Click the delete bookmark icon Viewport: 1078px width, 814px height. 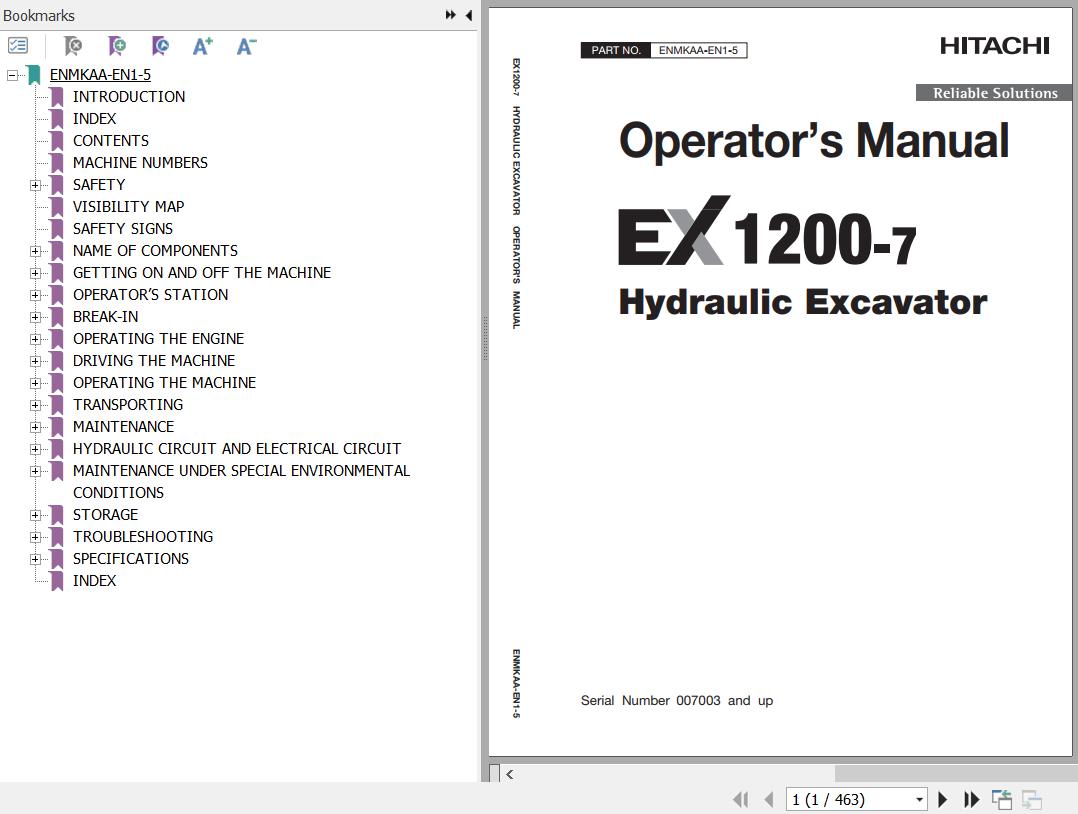(x=73, y=46)
